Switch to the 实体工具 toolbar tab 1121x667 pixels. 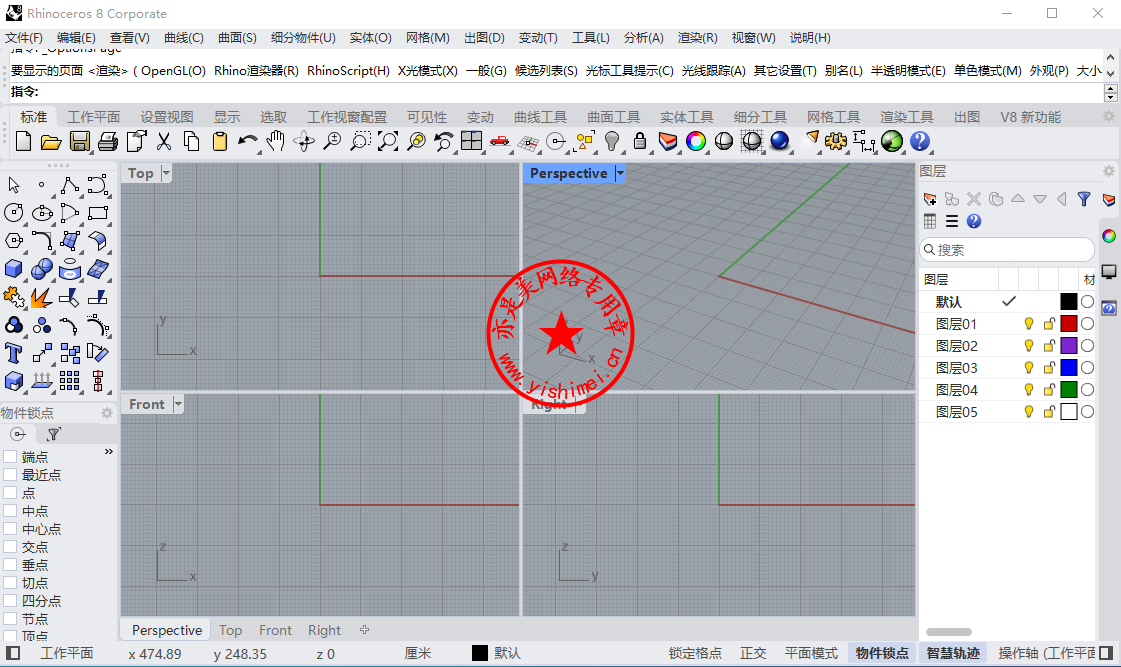click(x=687, y=117)
